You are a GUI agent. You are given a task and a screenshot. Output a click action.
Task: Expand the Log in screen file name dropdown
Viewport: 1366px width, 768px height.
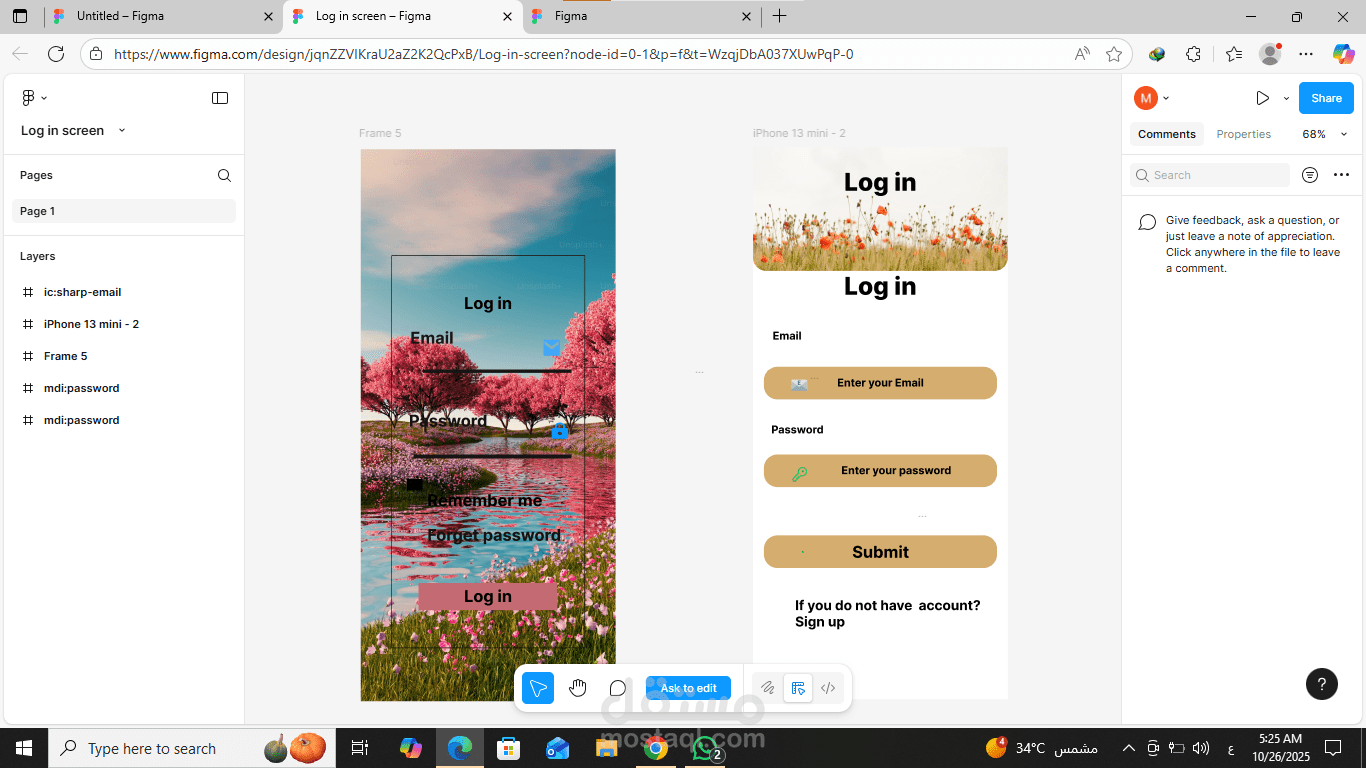[121, 130]
